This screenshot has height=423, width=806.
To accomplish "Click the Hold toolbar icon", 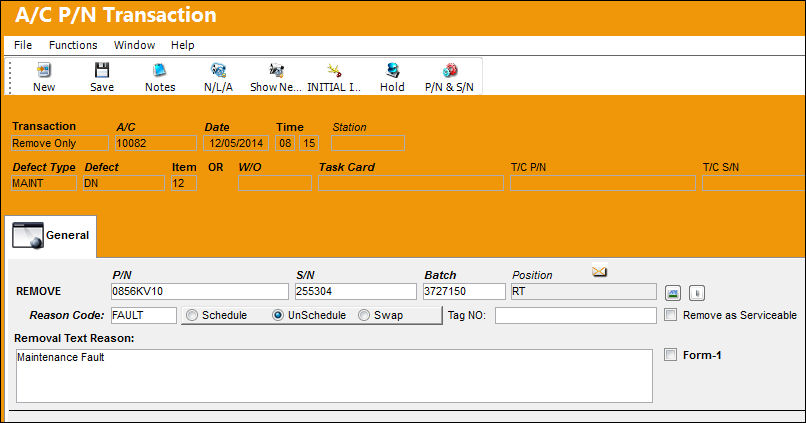I will tap(393, 70).
